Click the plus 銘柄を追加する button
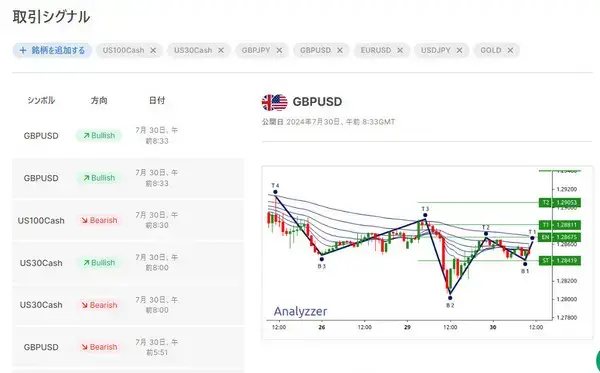600x373 pixels. pyautogui.click(x=52, y=50)
